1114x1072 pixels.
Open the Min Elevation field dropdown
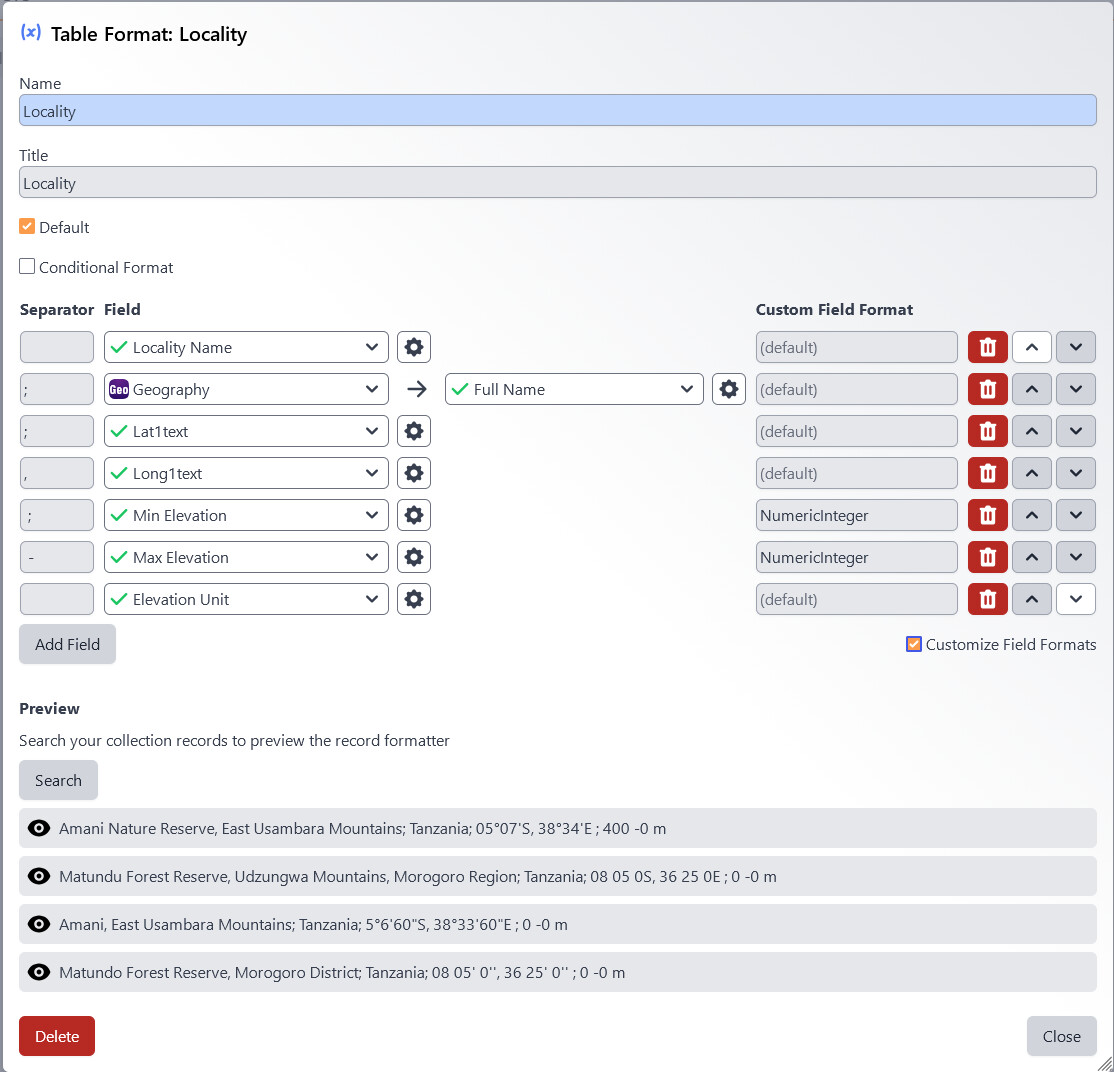pyautogui.click(x=246, y=515)
